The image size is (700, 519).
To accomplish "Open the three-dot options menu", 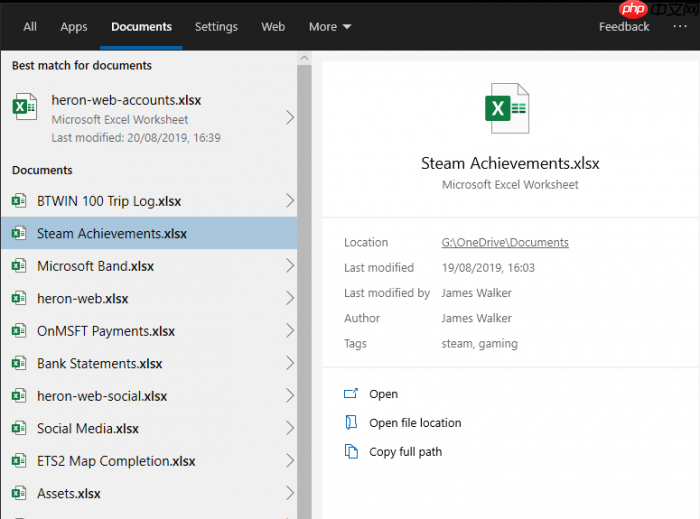I will point(679,26).
